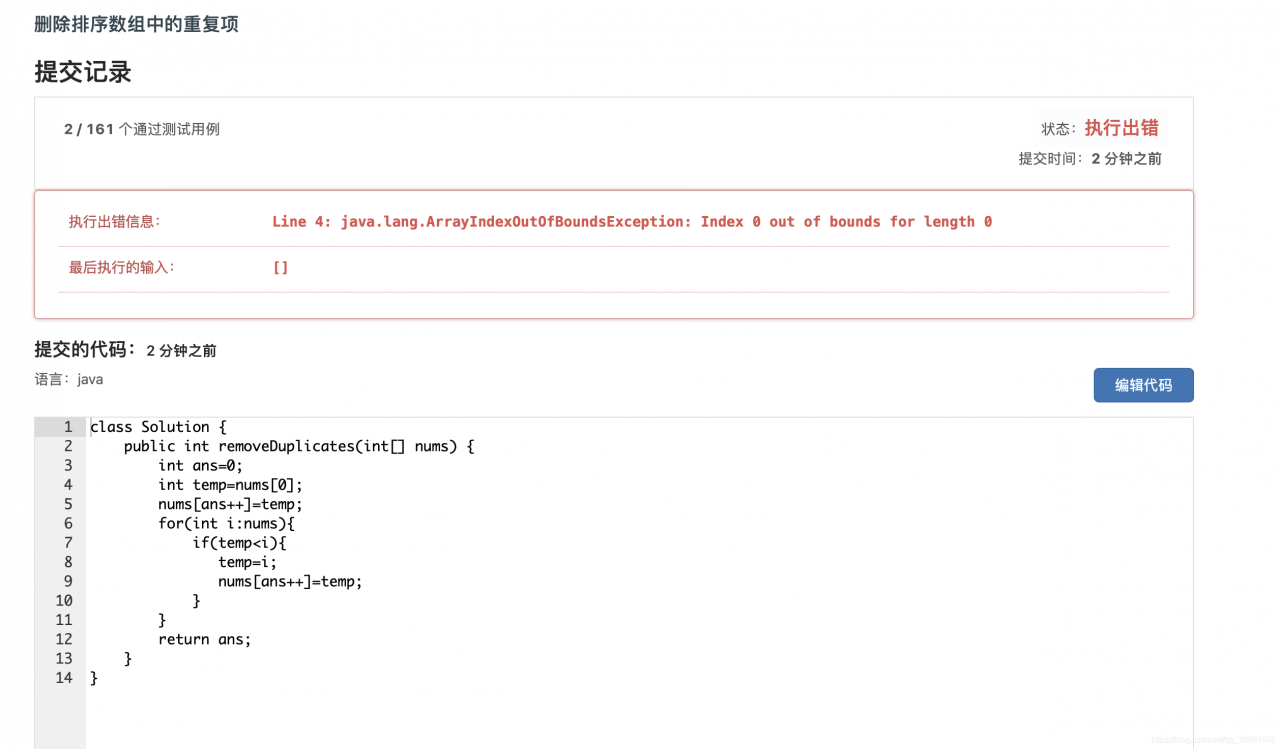
Task: Click the ArrayIndexOutOfBoundsException error message
Action: tap(632, 222)
